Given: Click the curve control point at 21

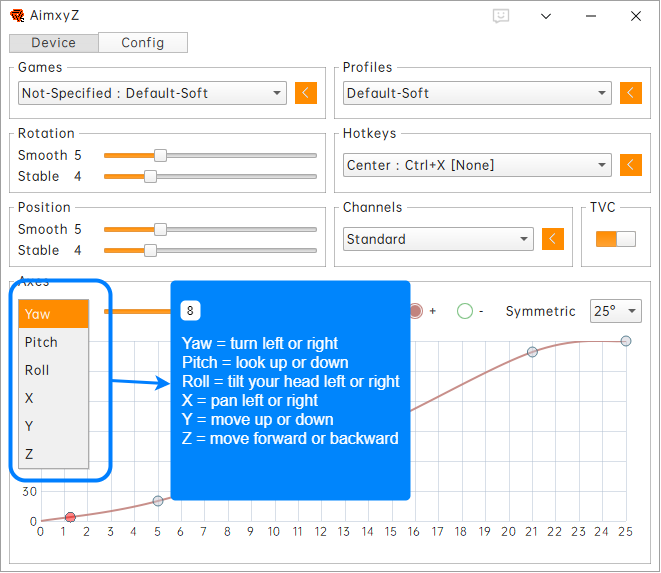Looking at the screenshot, I should click(x=532, y=352).
